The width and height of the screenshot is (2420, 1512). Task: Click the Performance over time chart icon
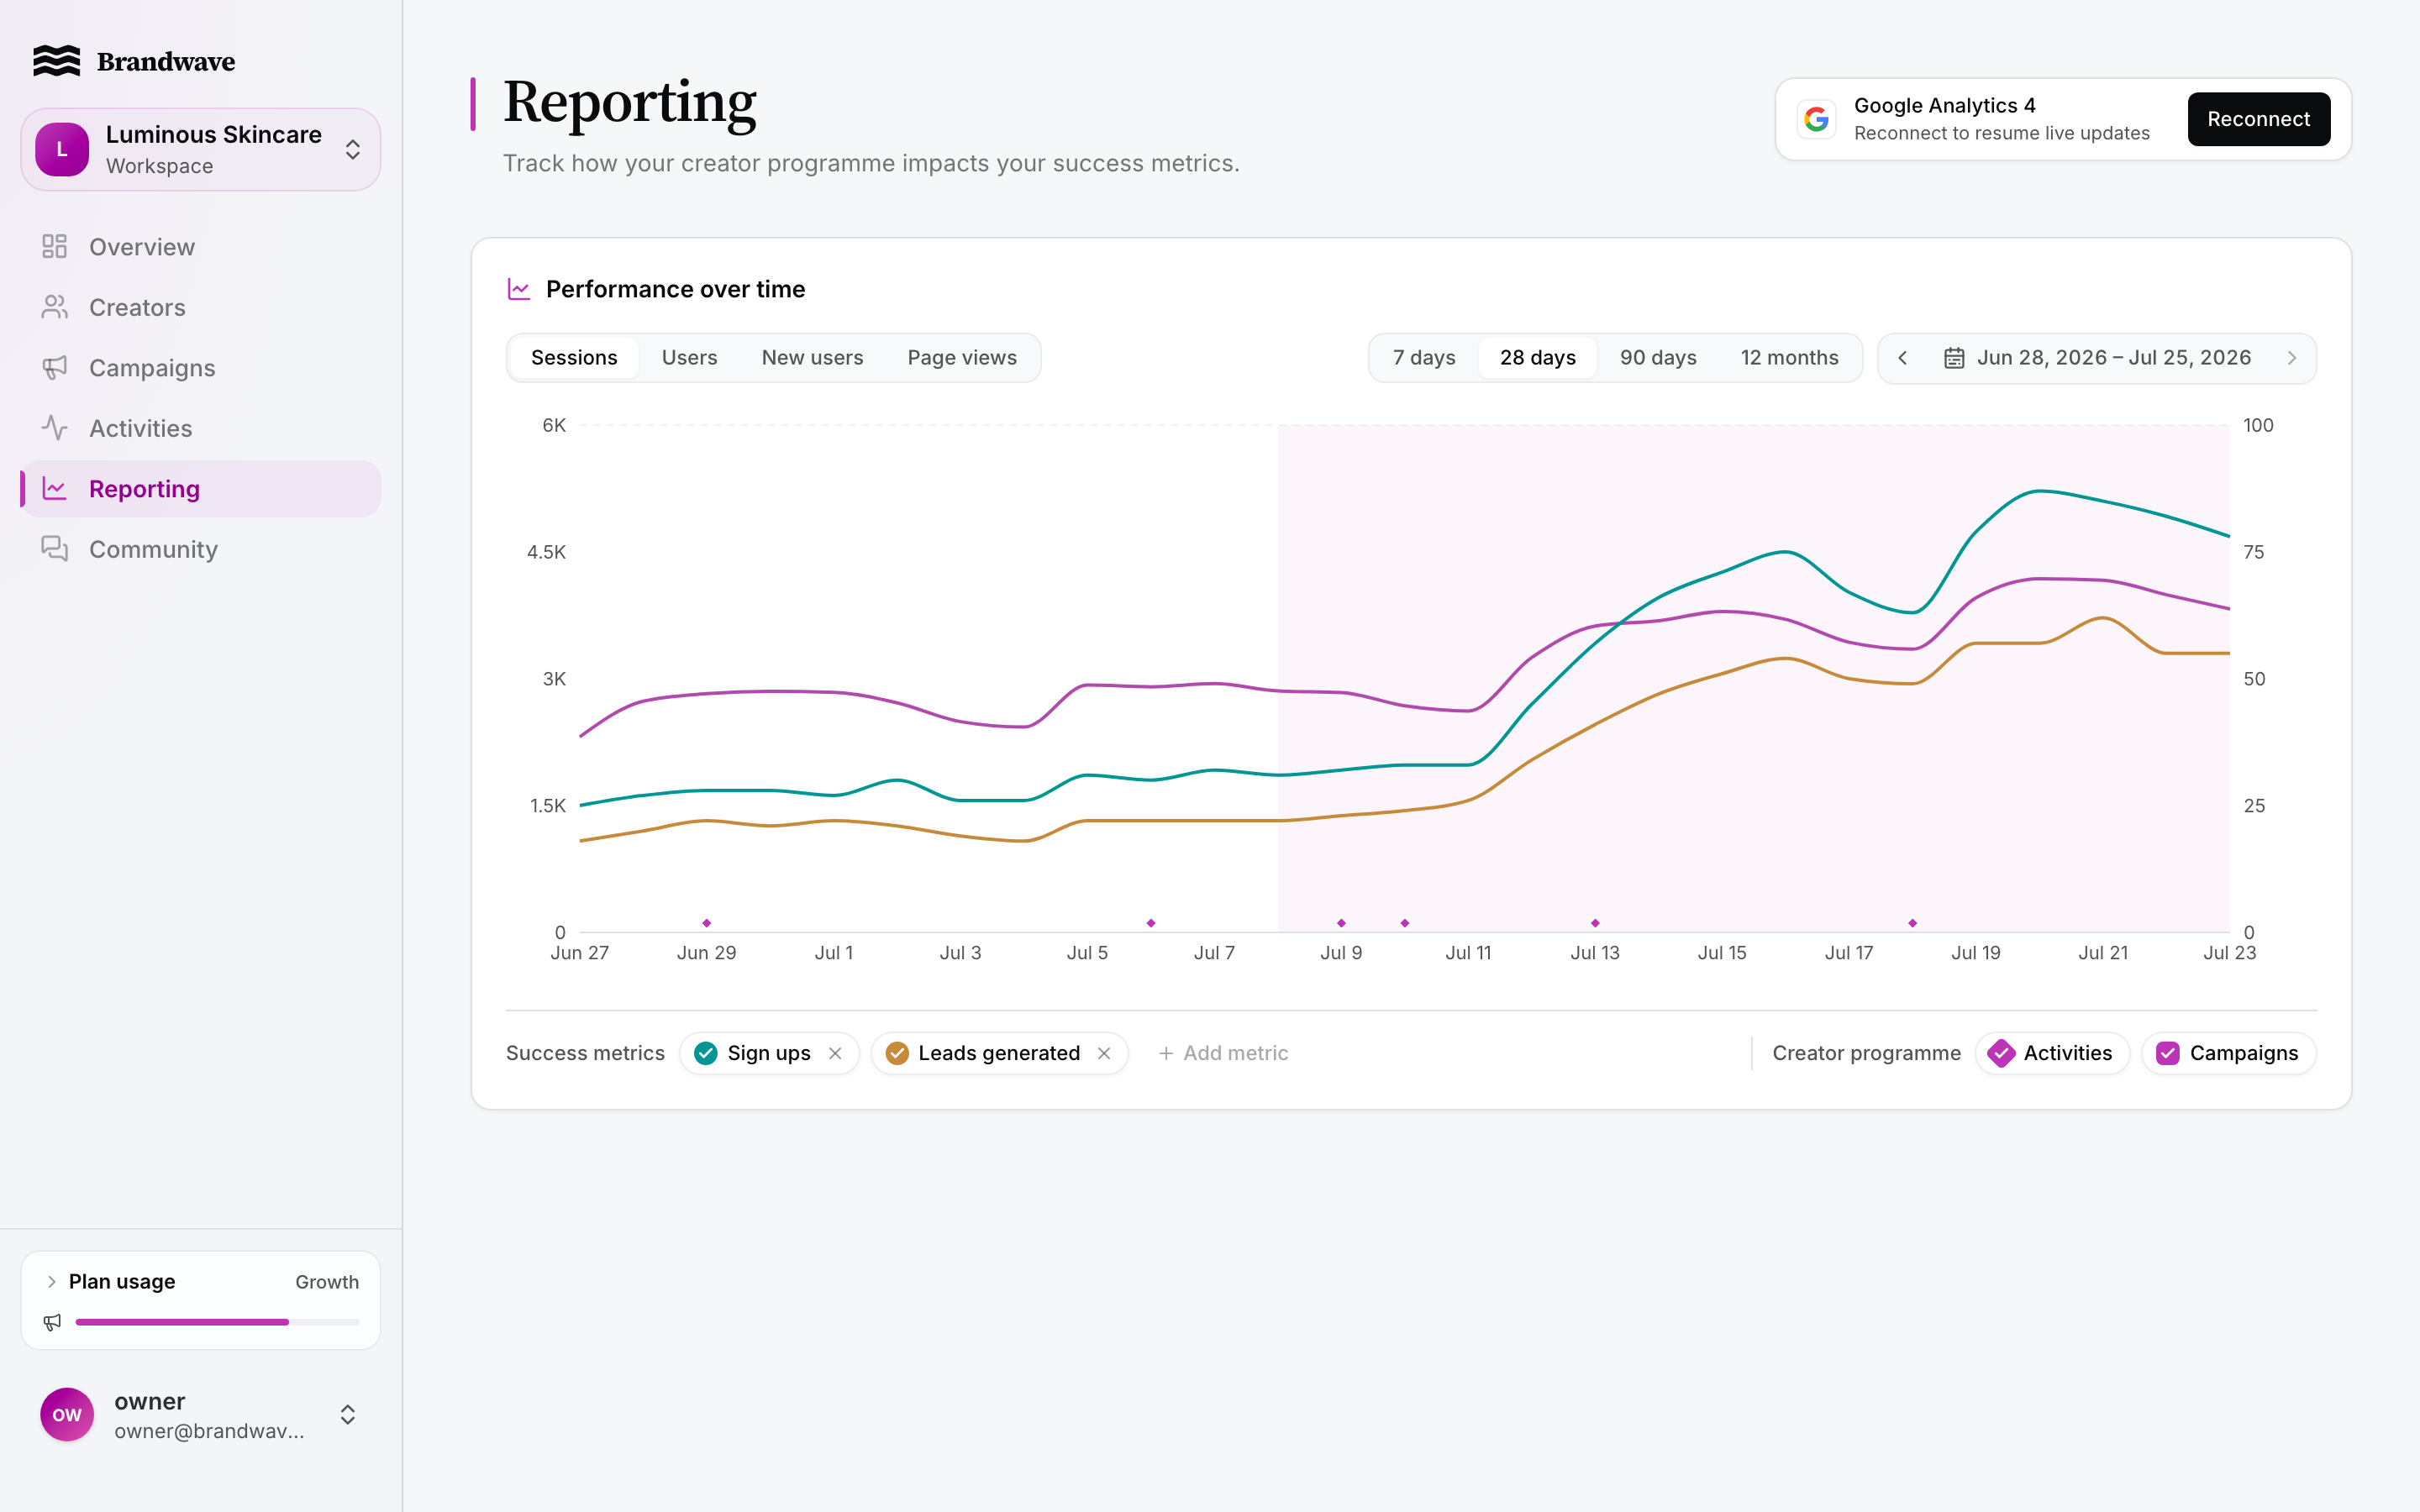tap(519, 289)
